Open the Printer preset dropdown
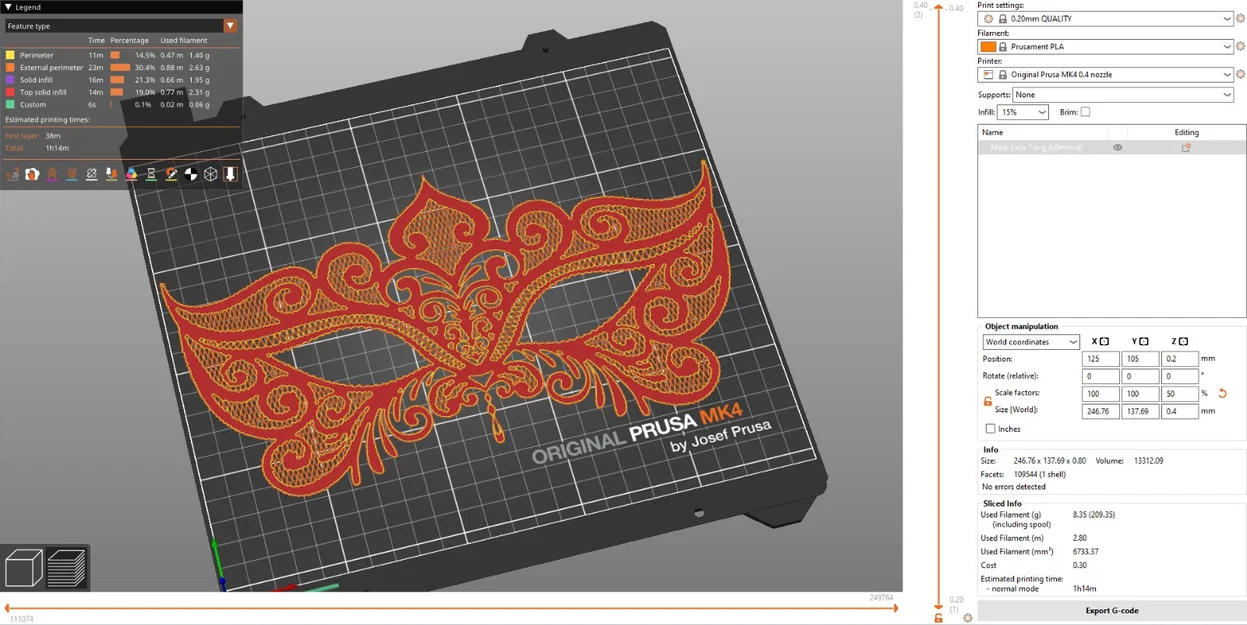This screenshot has height=625, width=1247. tap(1106, 75)
